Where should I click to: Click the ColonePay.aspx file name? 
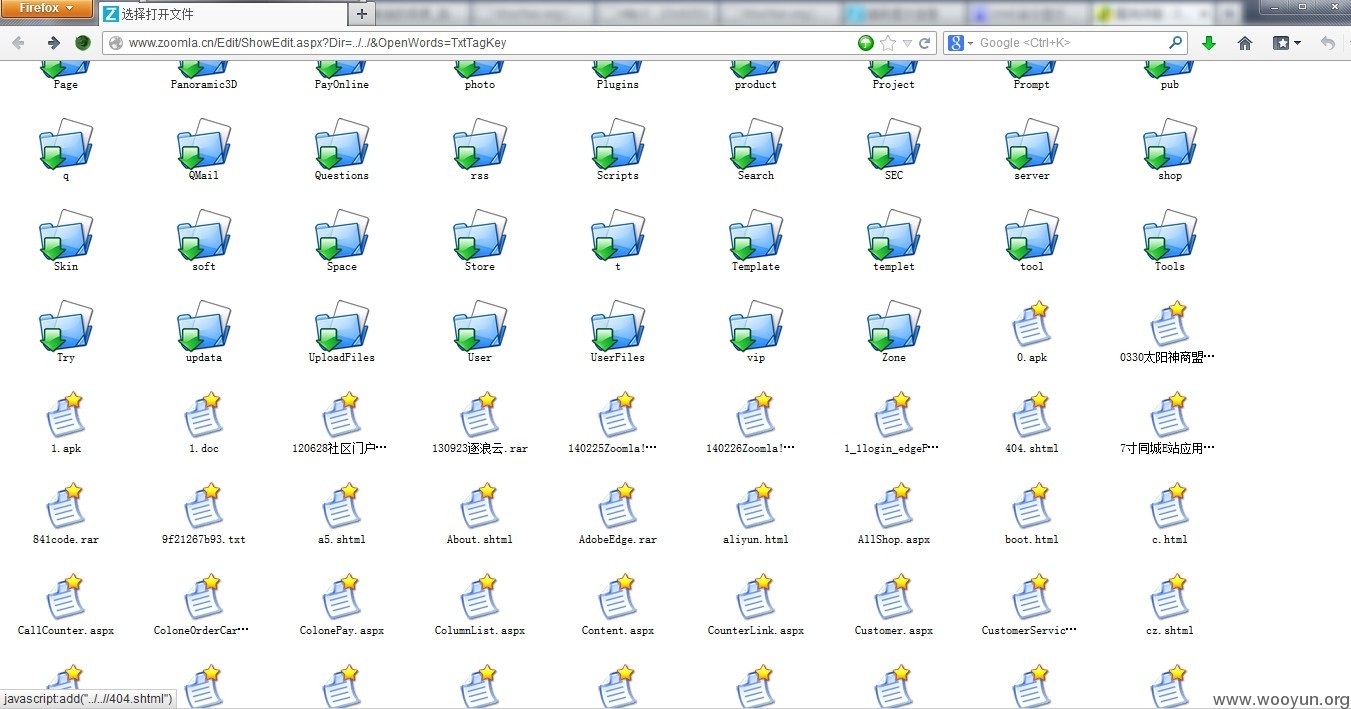click(342, 631)
